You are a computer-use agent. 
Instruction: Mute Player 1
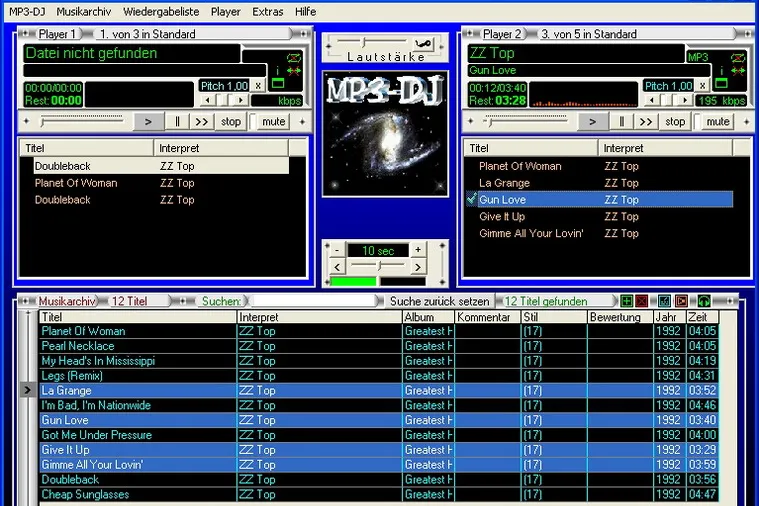pyautogui.click(x=274, y=122)
